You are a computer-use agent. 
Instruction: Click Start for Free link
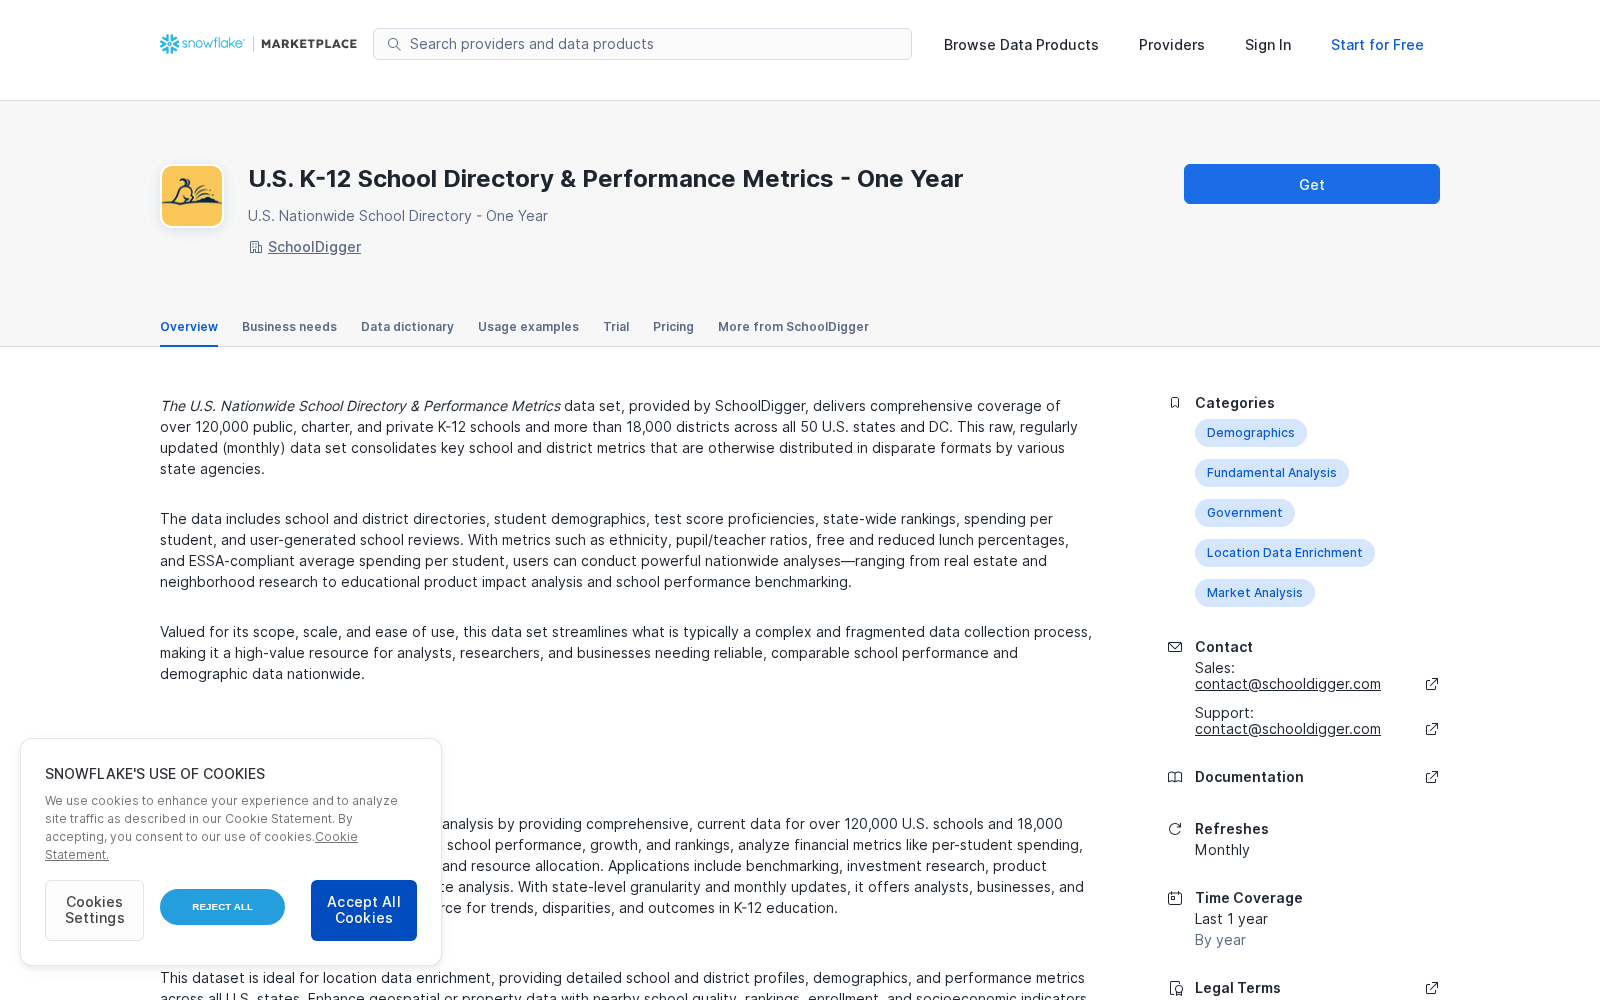coord(1377,45)
